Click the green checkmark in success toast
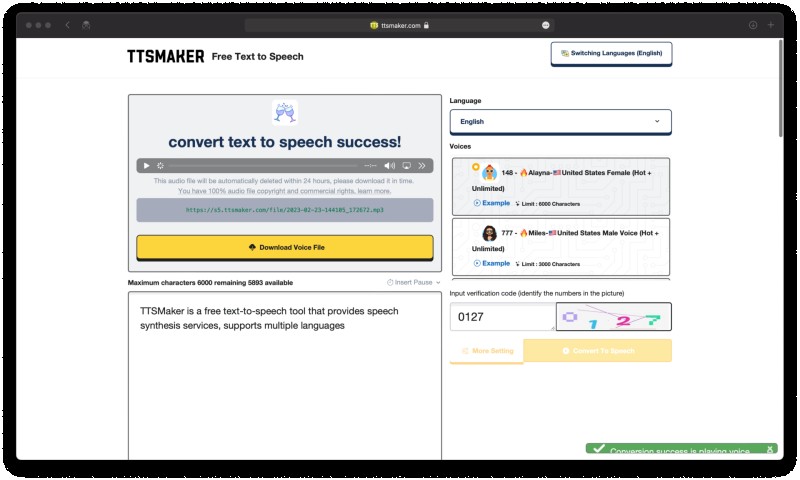This screenshot has width=800, height=480. 599,448
